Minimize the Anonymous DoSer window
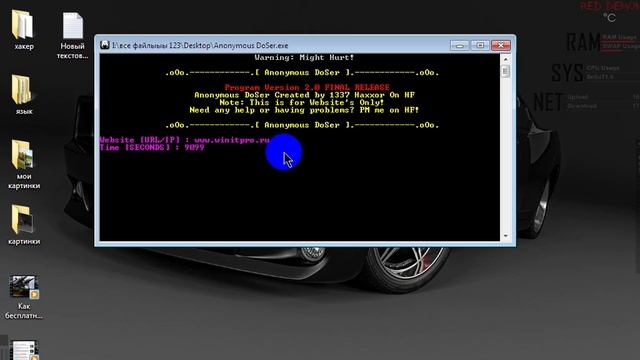 point(460,45)
